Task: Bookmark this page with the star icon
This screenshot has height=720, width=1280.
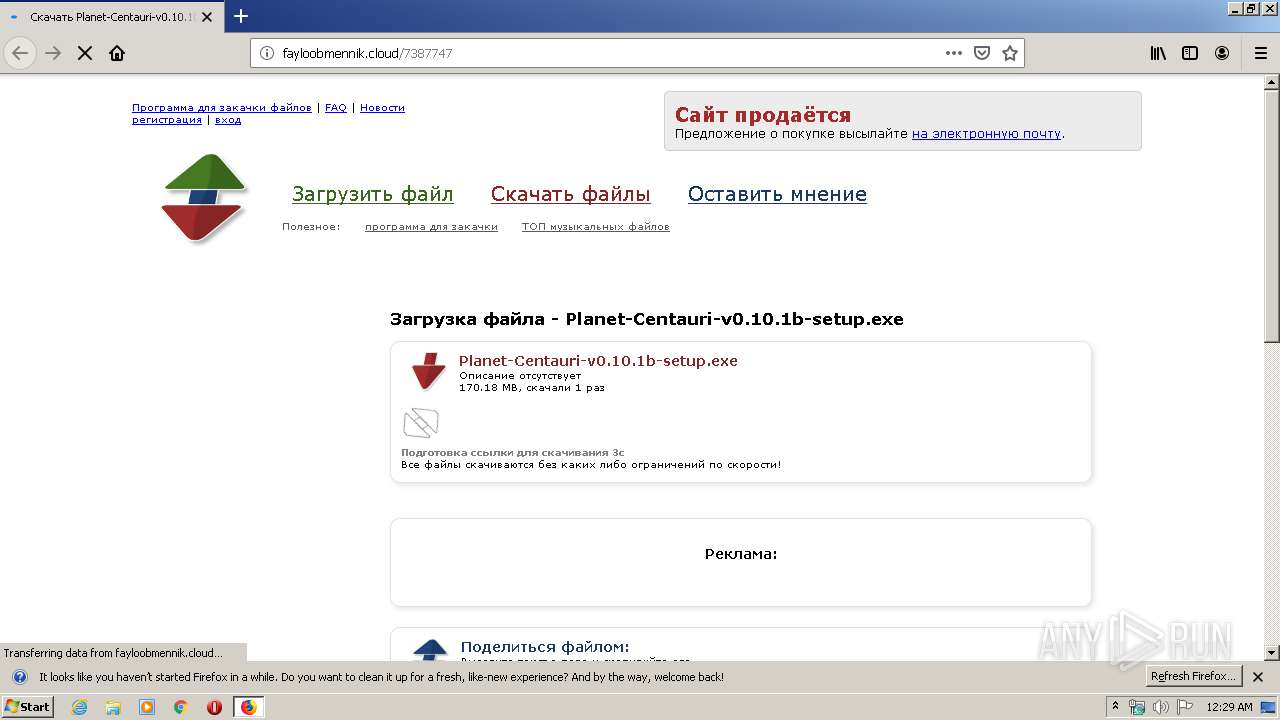Action: (x=1010, y=53)
